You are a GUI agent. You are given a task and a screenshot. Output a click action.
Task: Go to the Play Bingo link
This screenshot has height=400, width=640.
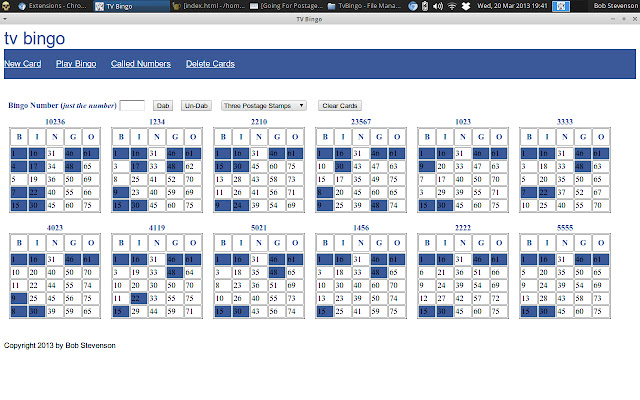(x=76, y=64)
